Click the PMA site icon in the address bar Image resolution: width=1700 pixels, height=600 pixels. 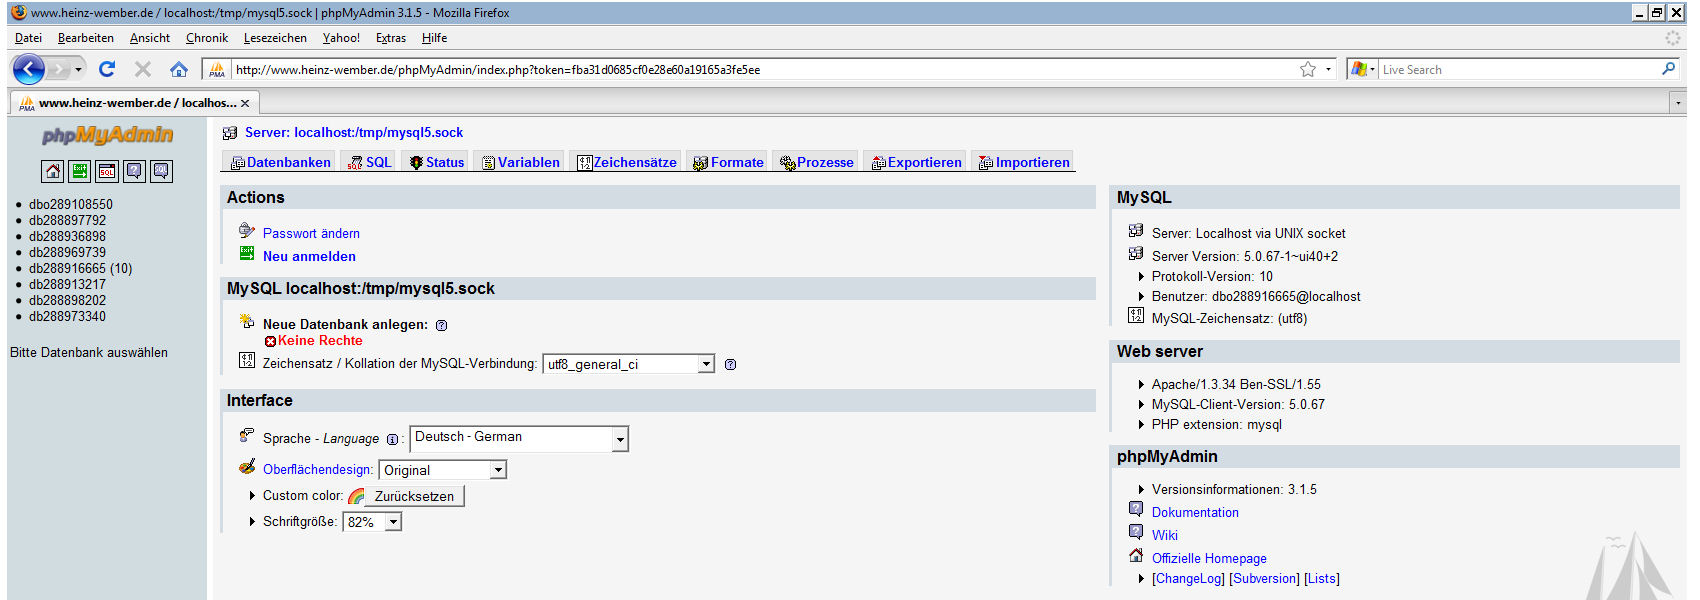pos(217,69)
